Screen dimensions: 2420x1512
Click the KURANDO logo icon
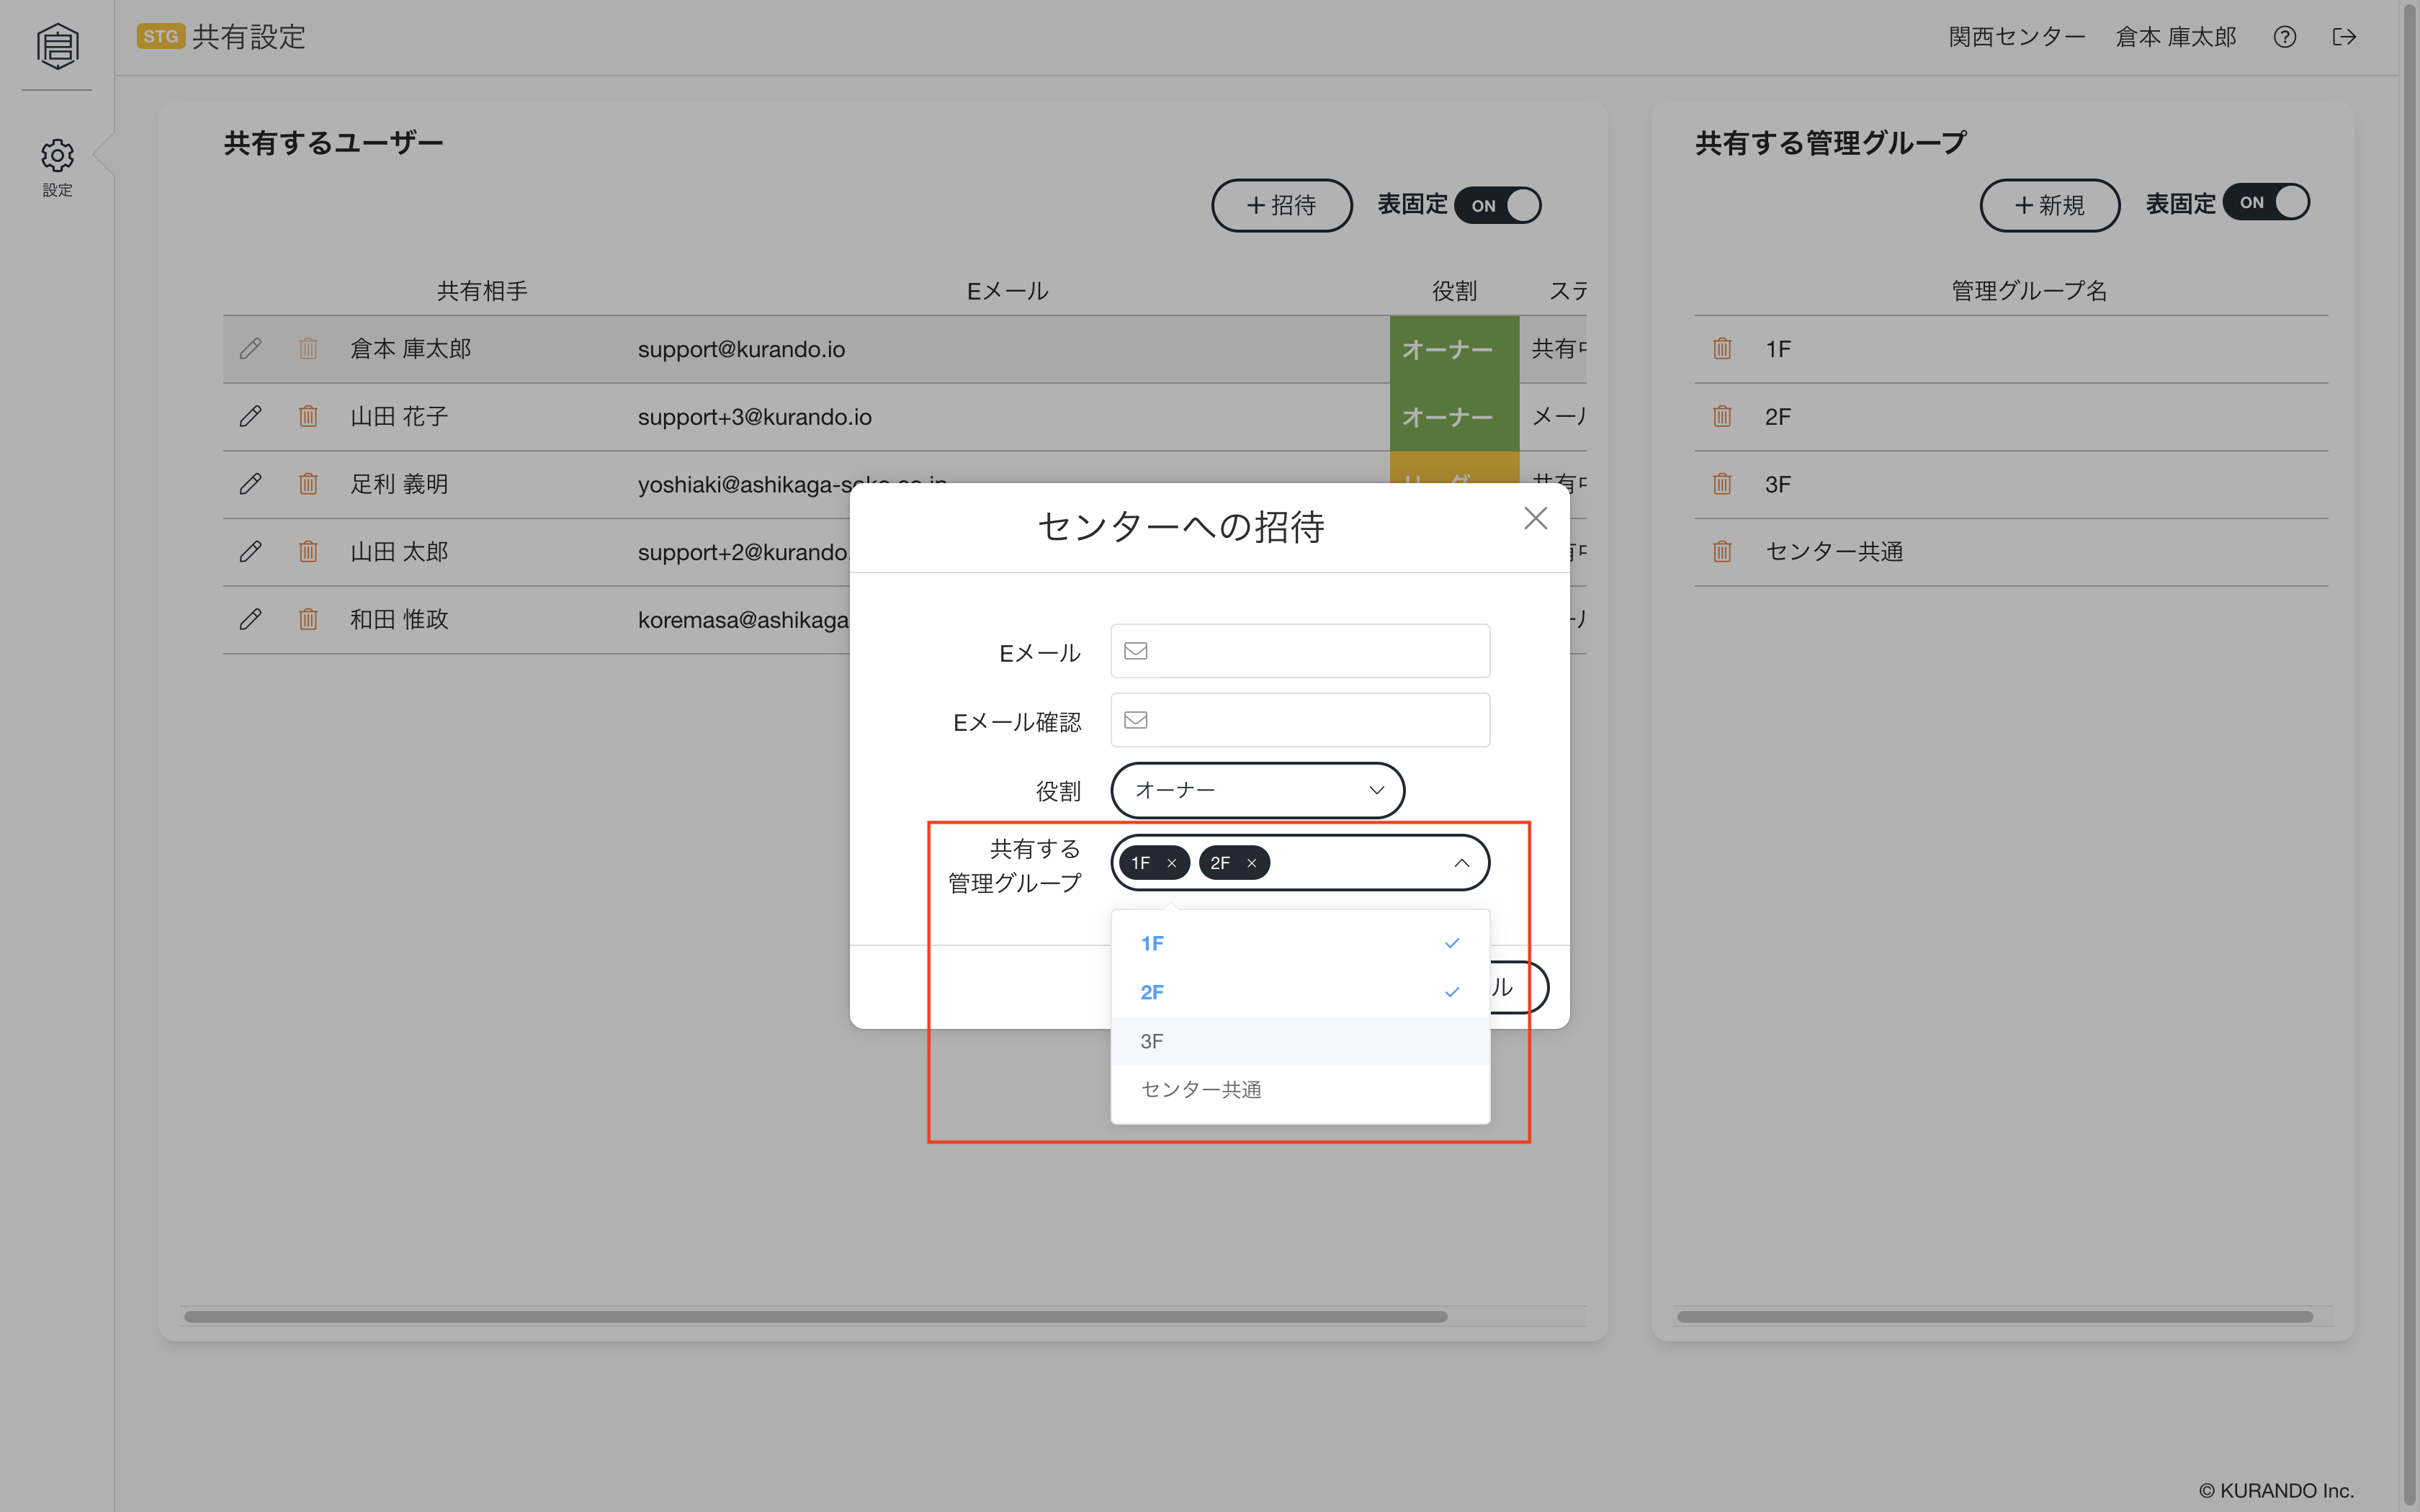click(x=57, y=46)
